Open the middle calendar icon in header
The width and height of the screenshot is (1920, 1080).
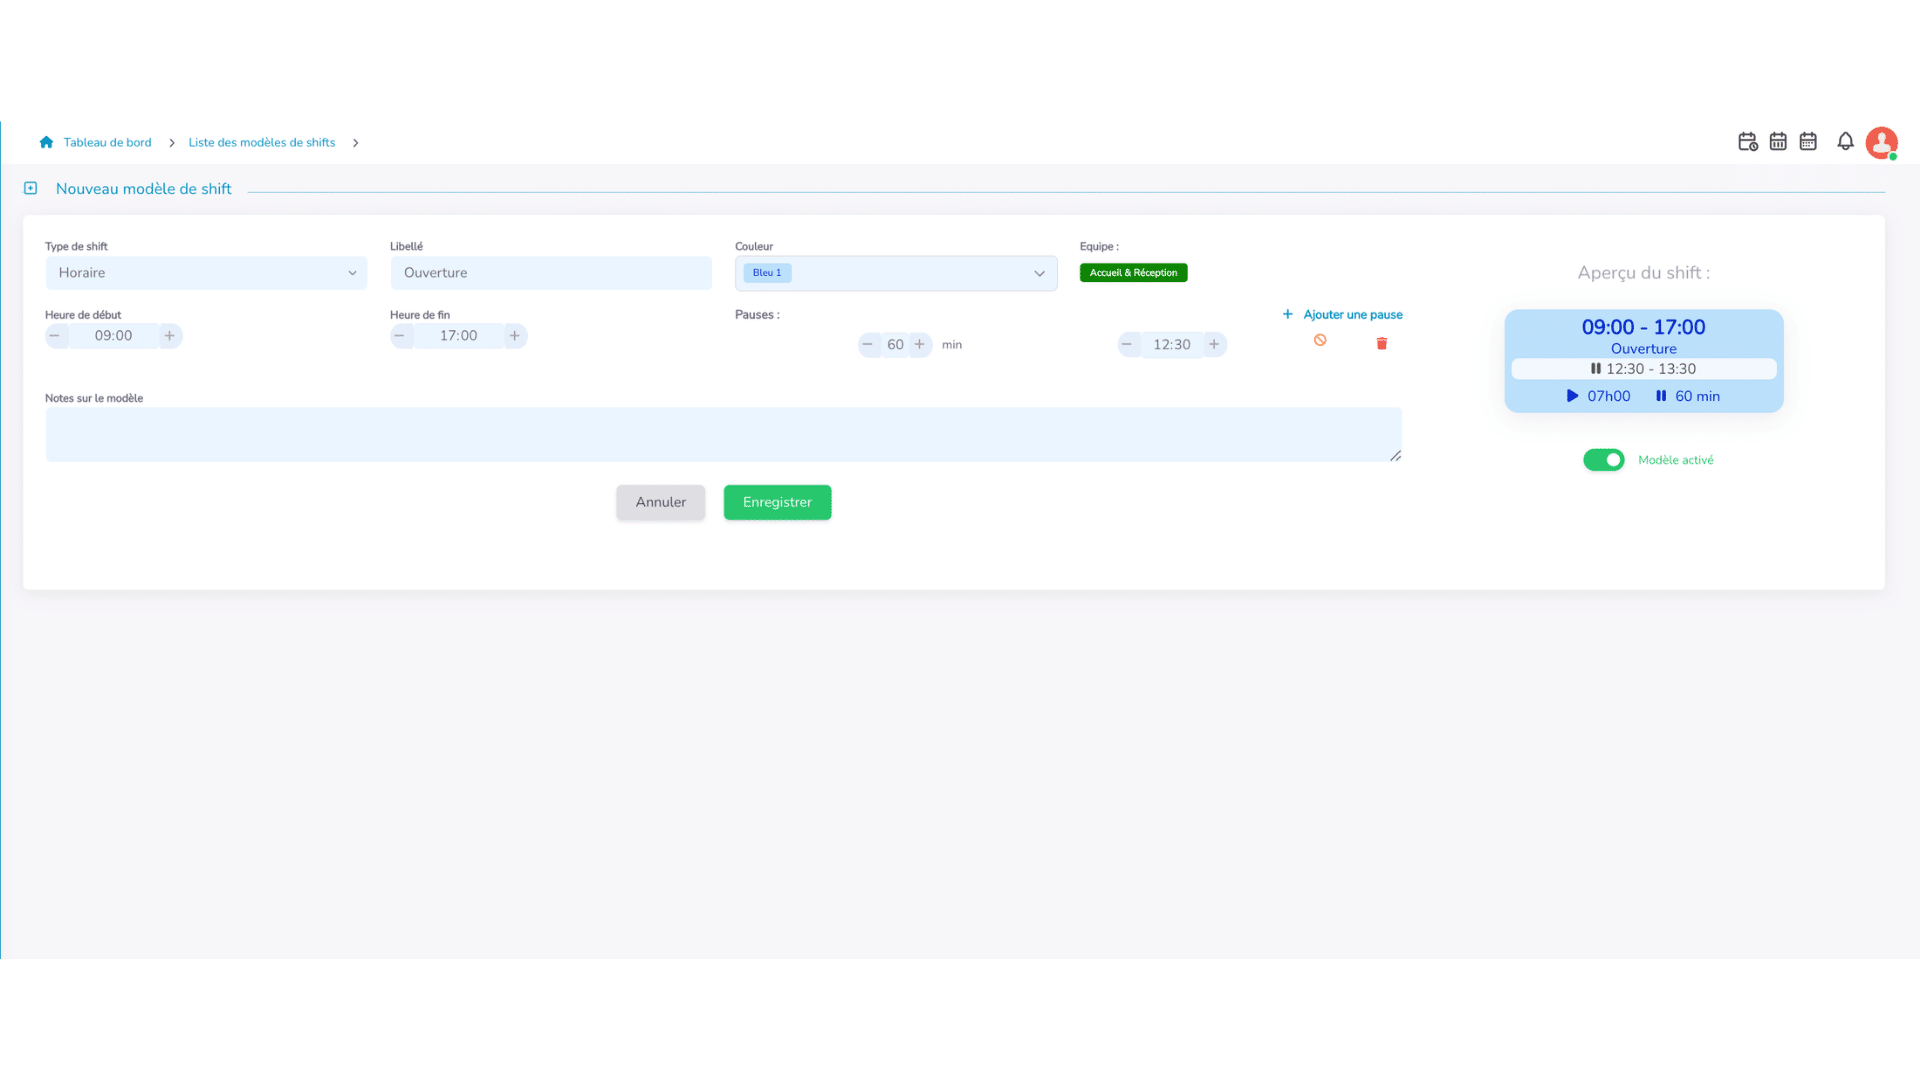1778,142
